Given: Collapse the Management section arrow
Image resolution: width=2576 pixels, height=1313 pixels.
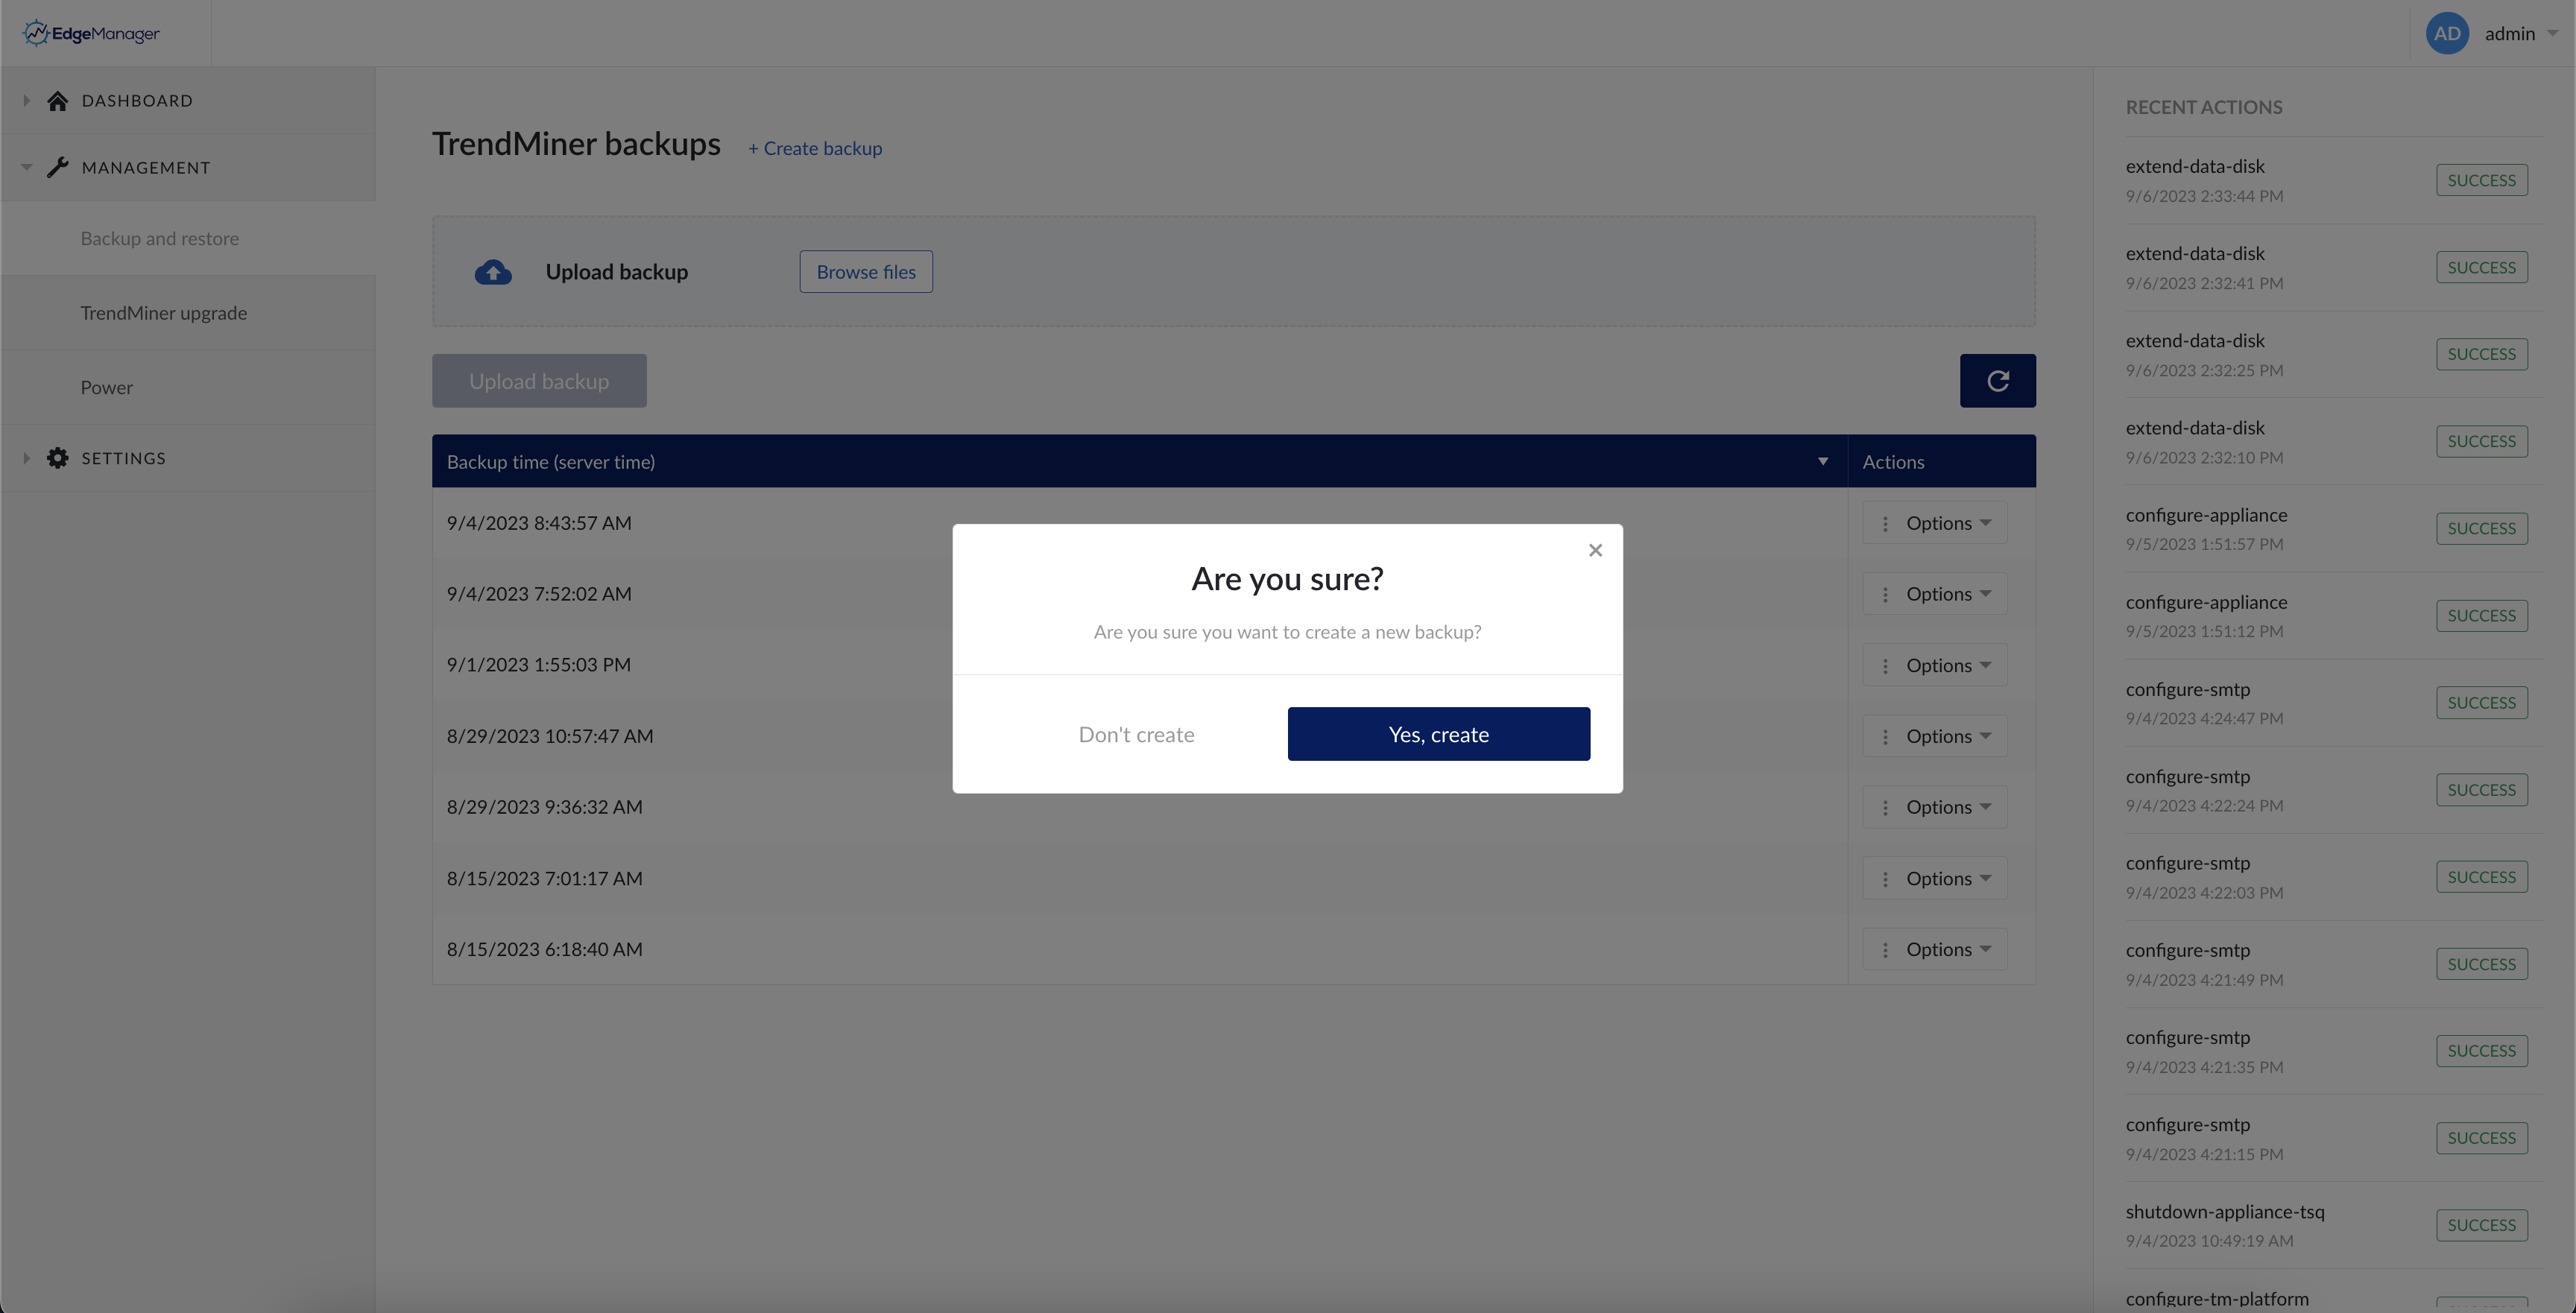Looking at the screenshot, I should pos(27,167).
